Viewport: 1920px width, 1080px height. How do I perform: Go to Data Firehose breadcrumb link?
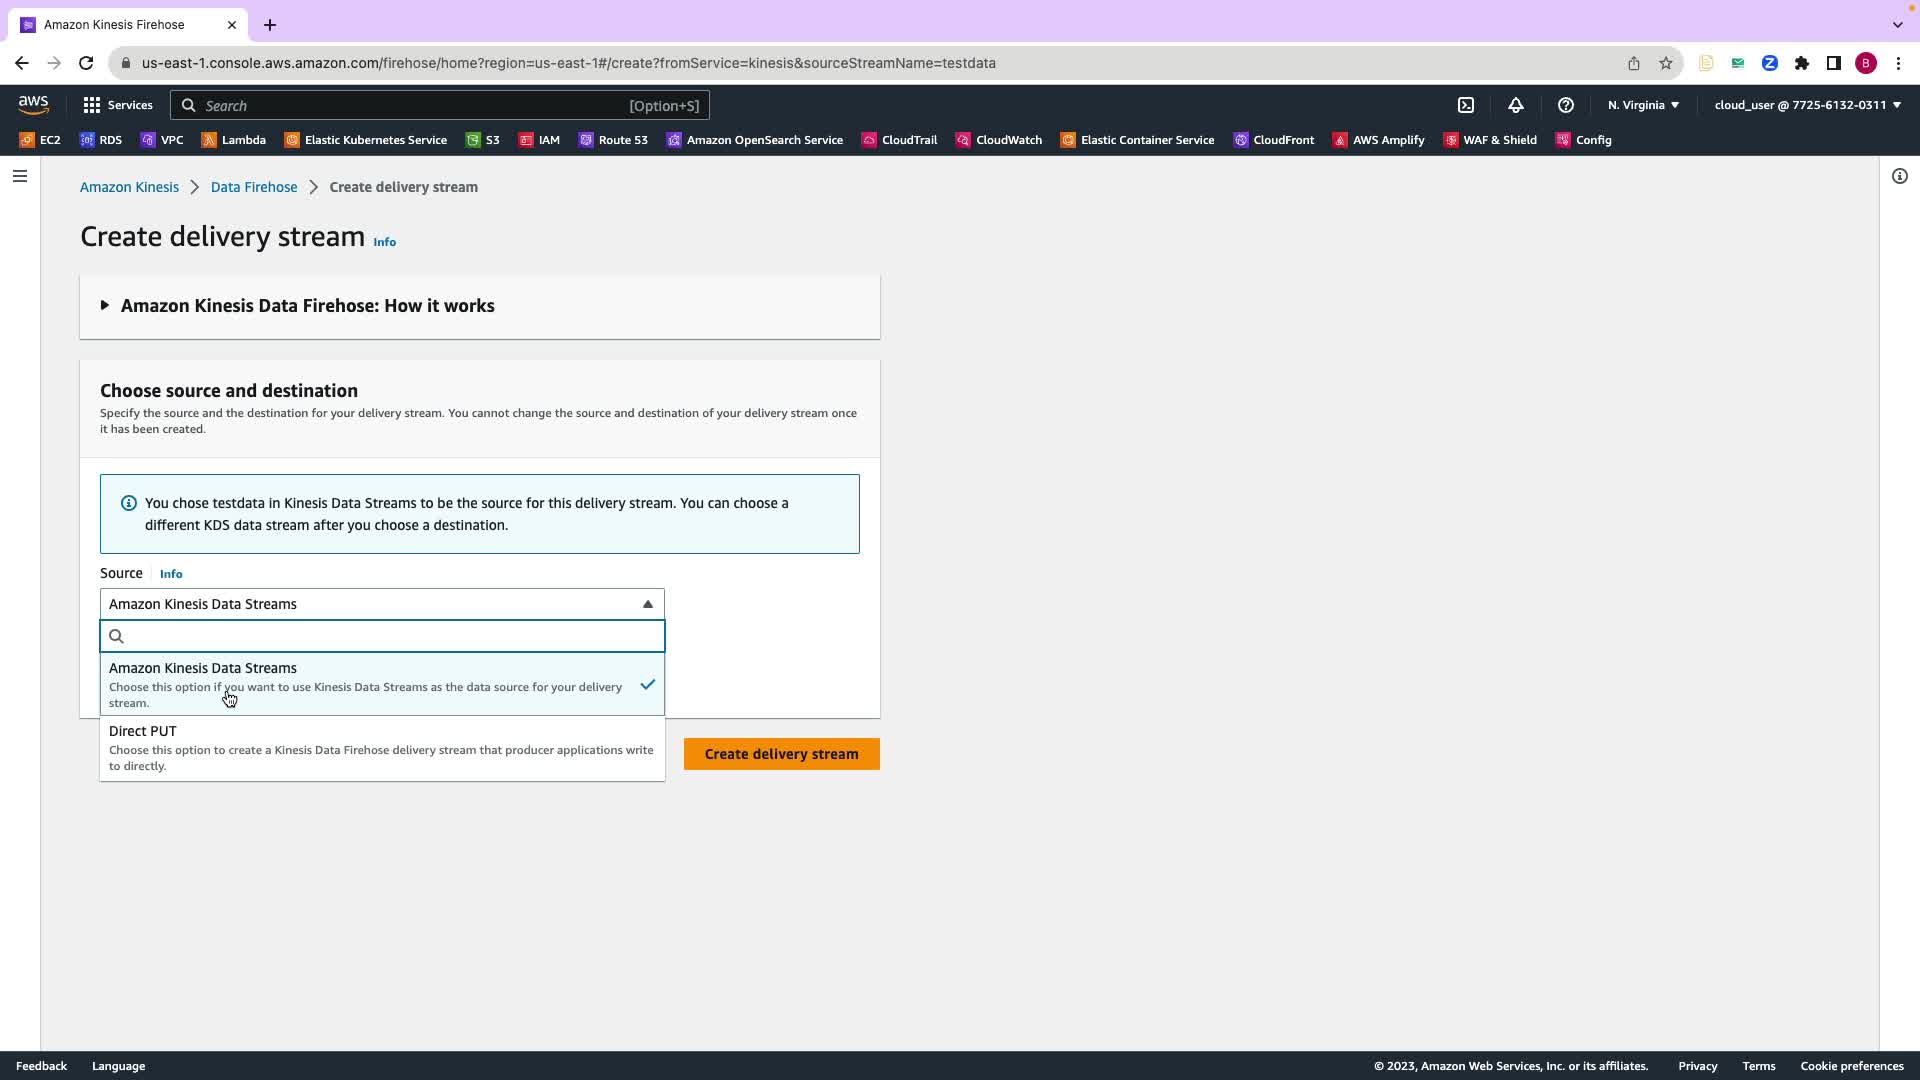[x=253, y=187]
